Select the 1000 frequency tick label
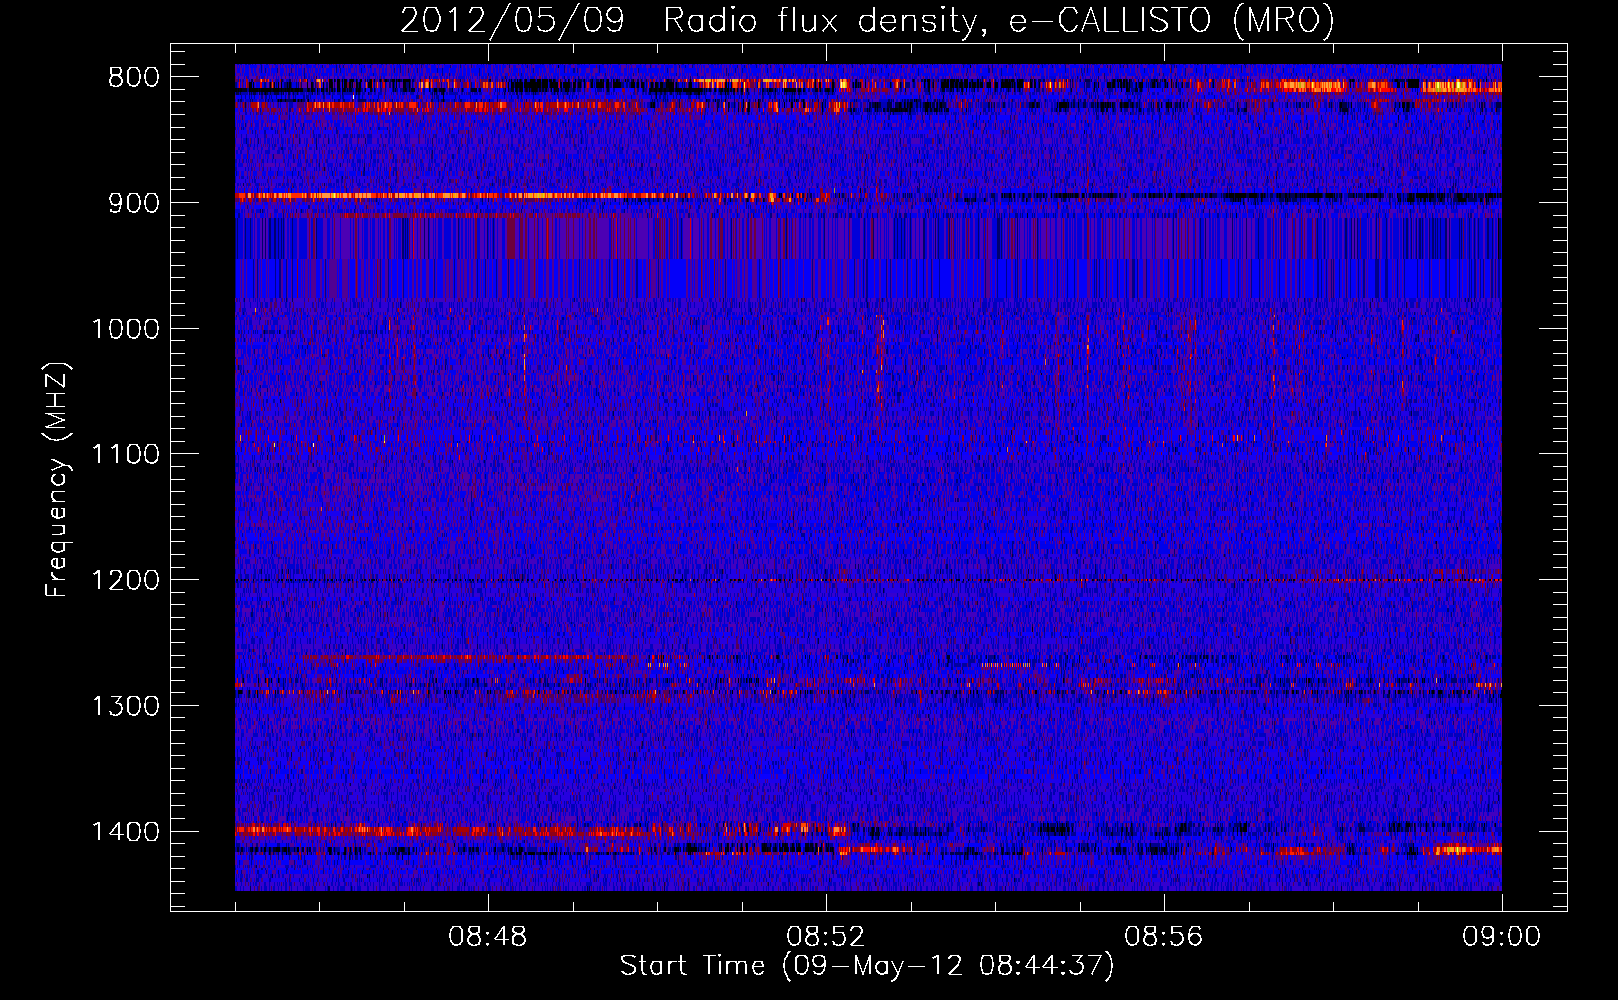Viewport: 1618px width, 1000px height. 125,329
